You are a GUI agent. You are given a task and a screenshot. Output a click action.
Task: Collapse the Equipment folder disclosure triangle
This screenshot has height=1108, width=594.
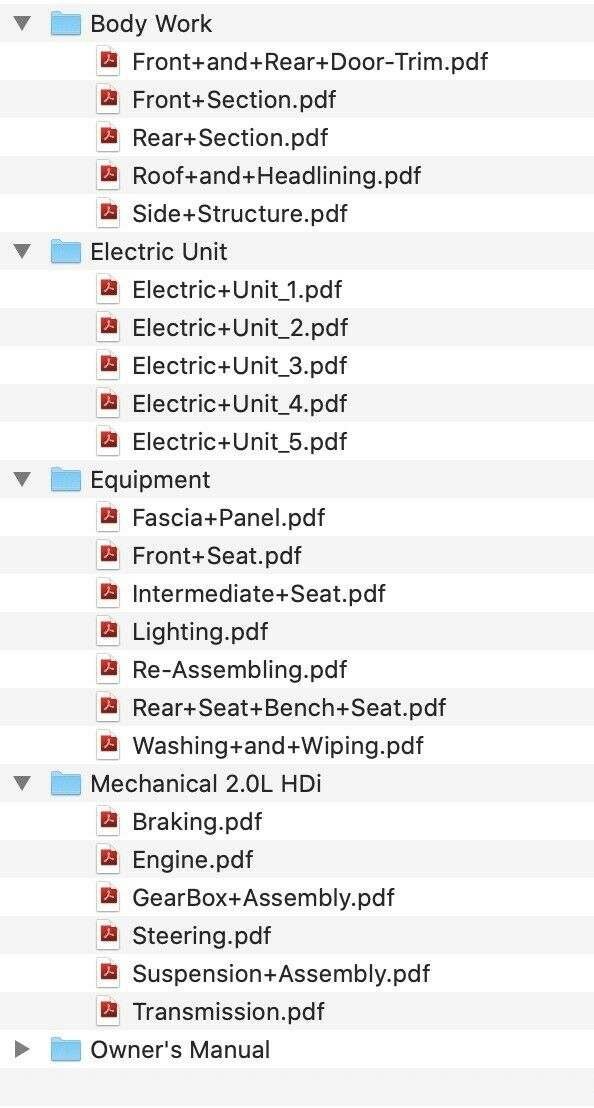(x=23, y=480)
